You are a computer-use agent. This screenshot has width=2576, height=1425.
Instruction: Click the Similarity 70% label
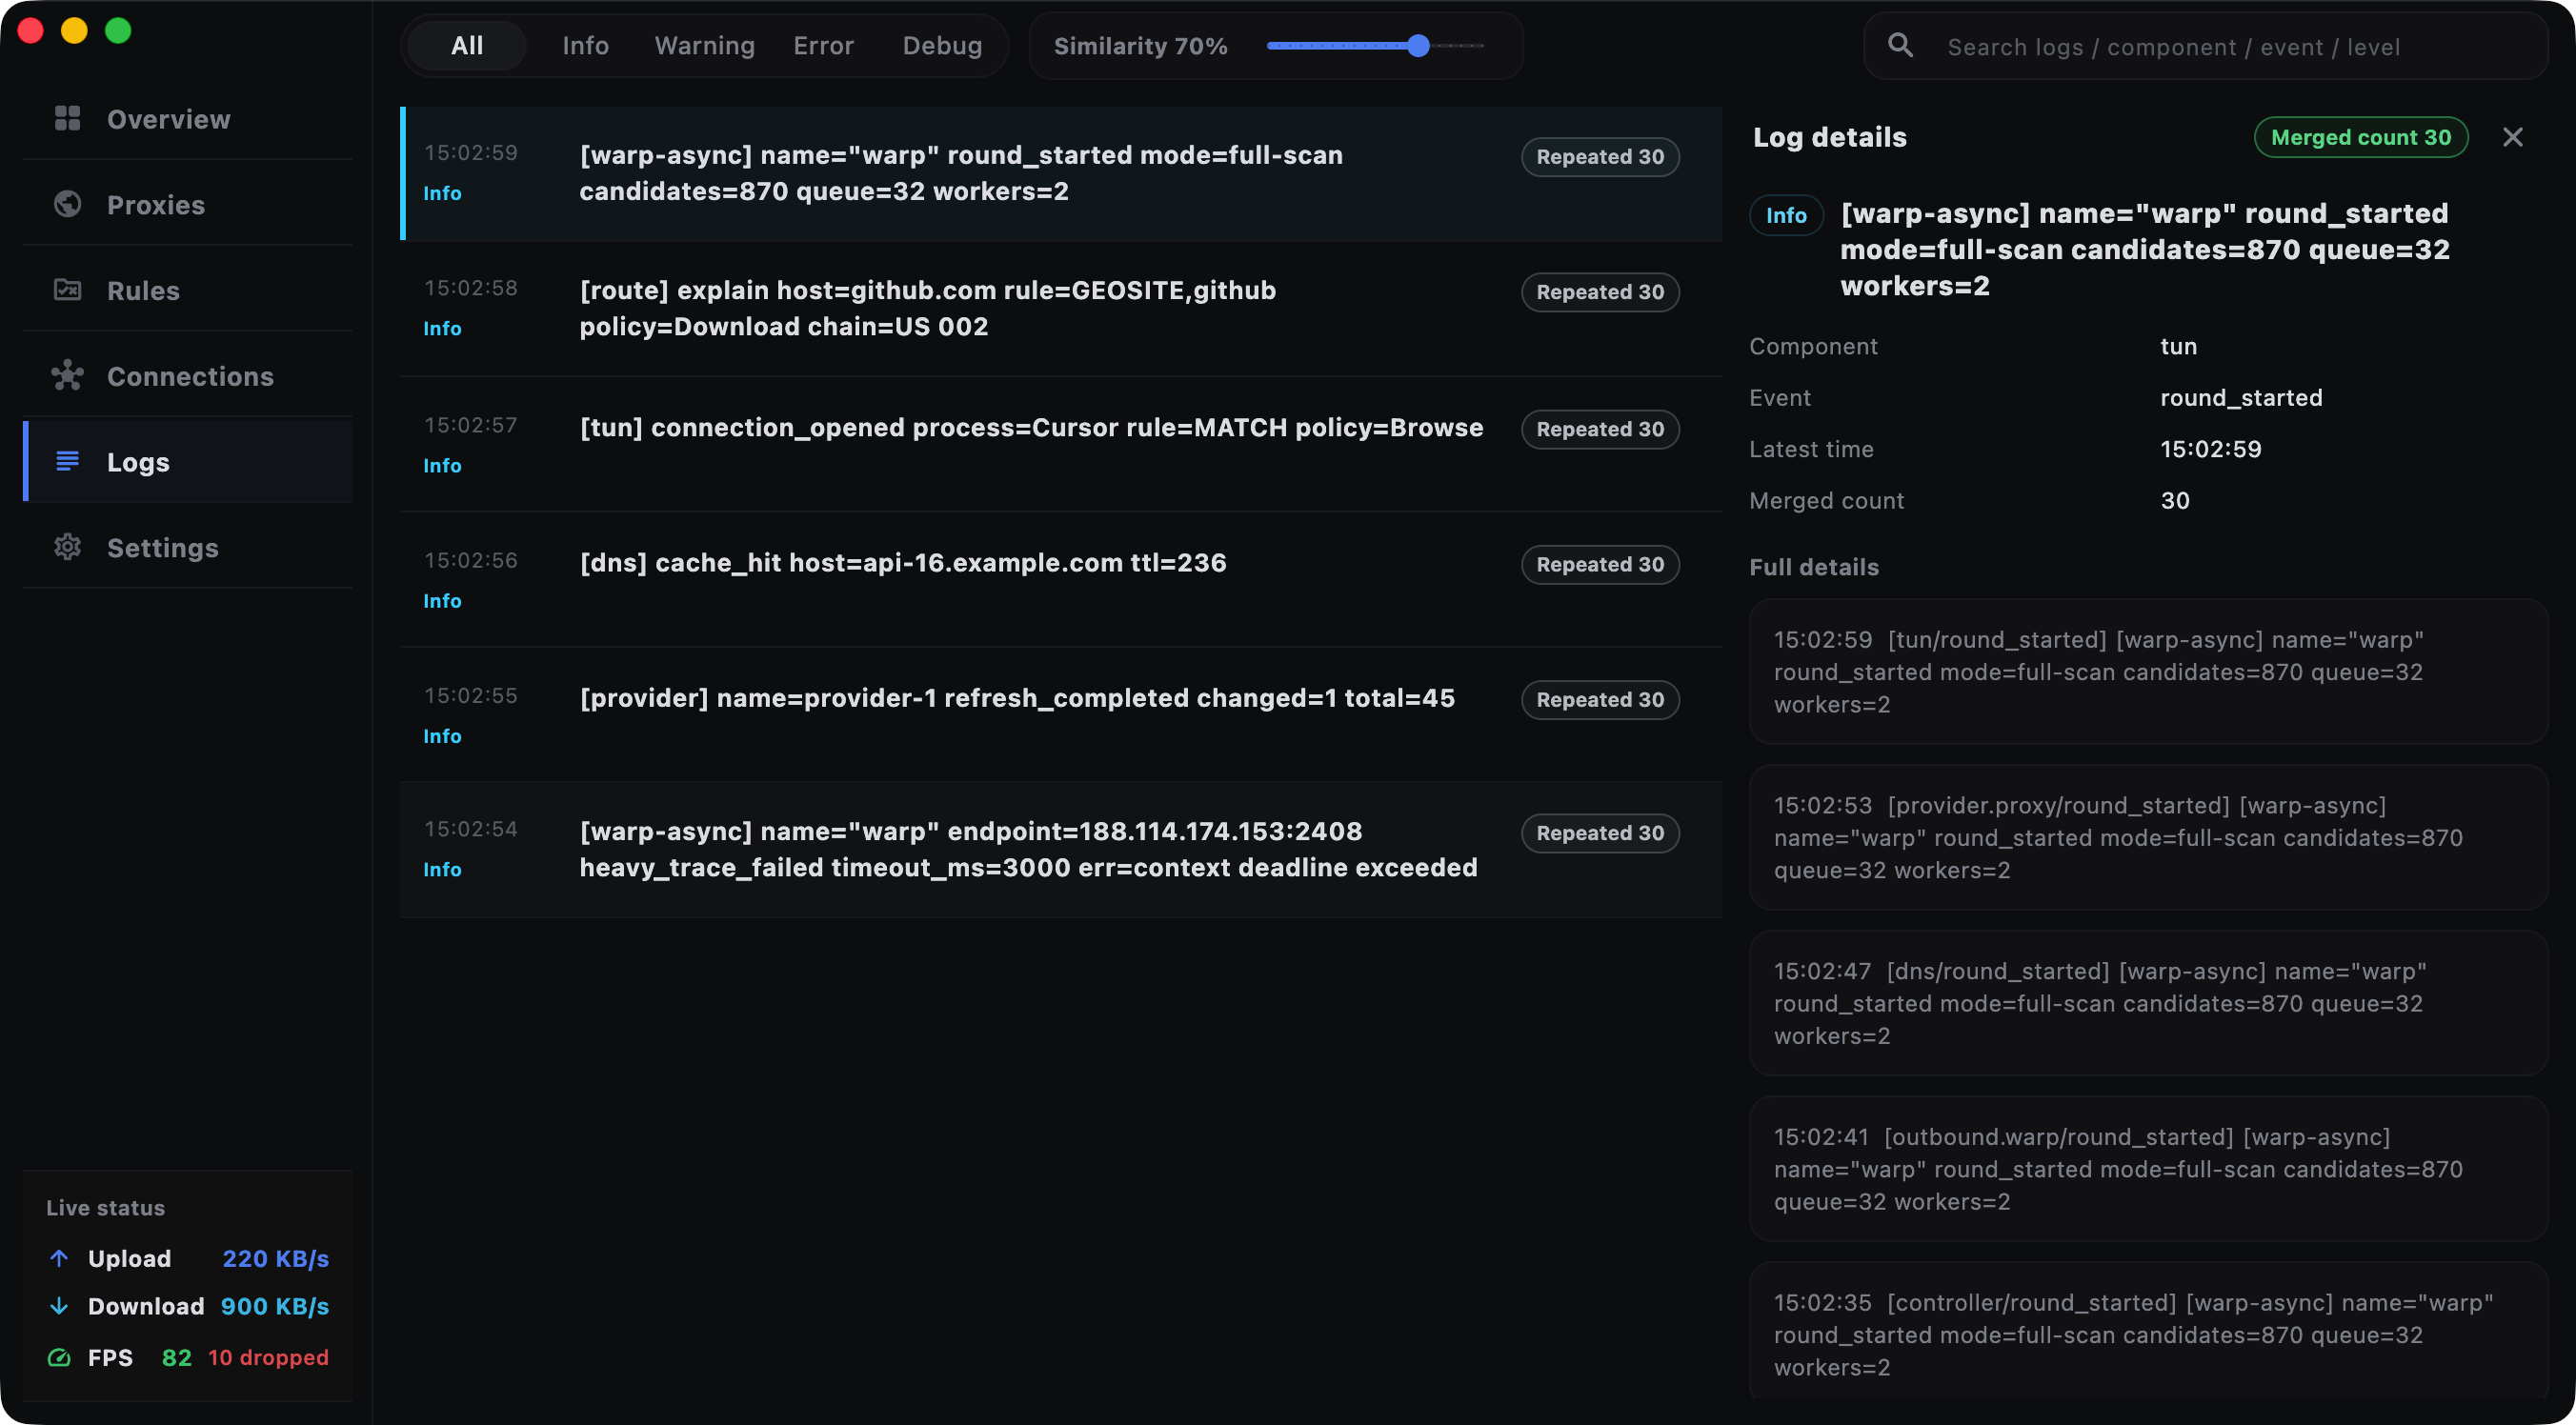1140,46
